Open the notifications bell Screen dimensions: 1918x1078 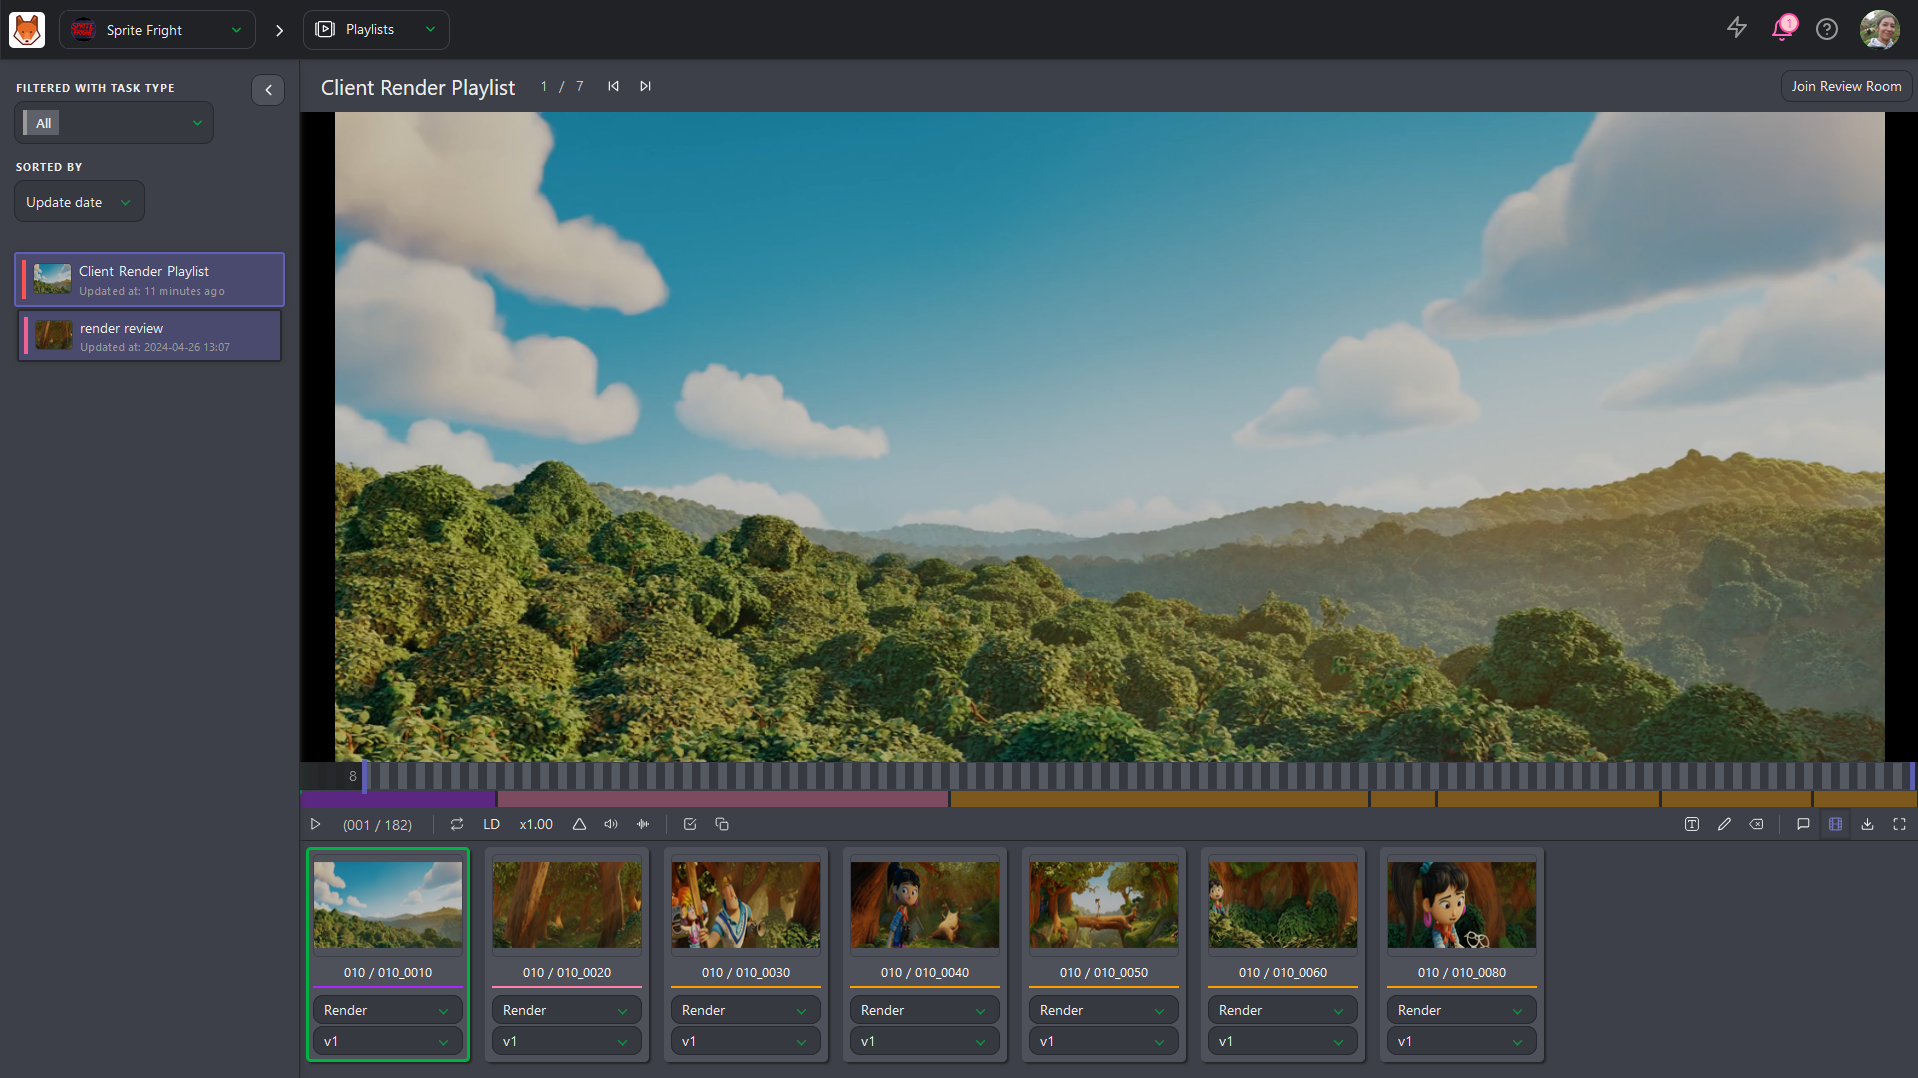[x=1782, y=29]
